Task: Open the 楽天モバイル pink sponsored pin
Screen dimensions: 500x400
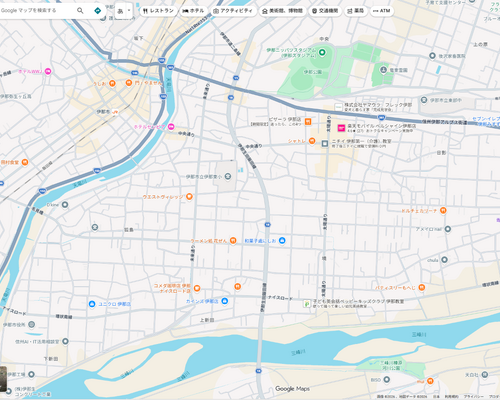Action: click(x=341, y=128)
